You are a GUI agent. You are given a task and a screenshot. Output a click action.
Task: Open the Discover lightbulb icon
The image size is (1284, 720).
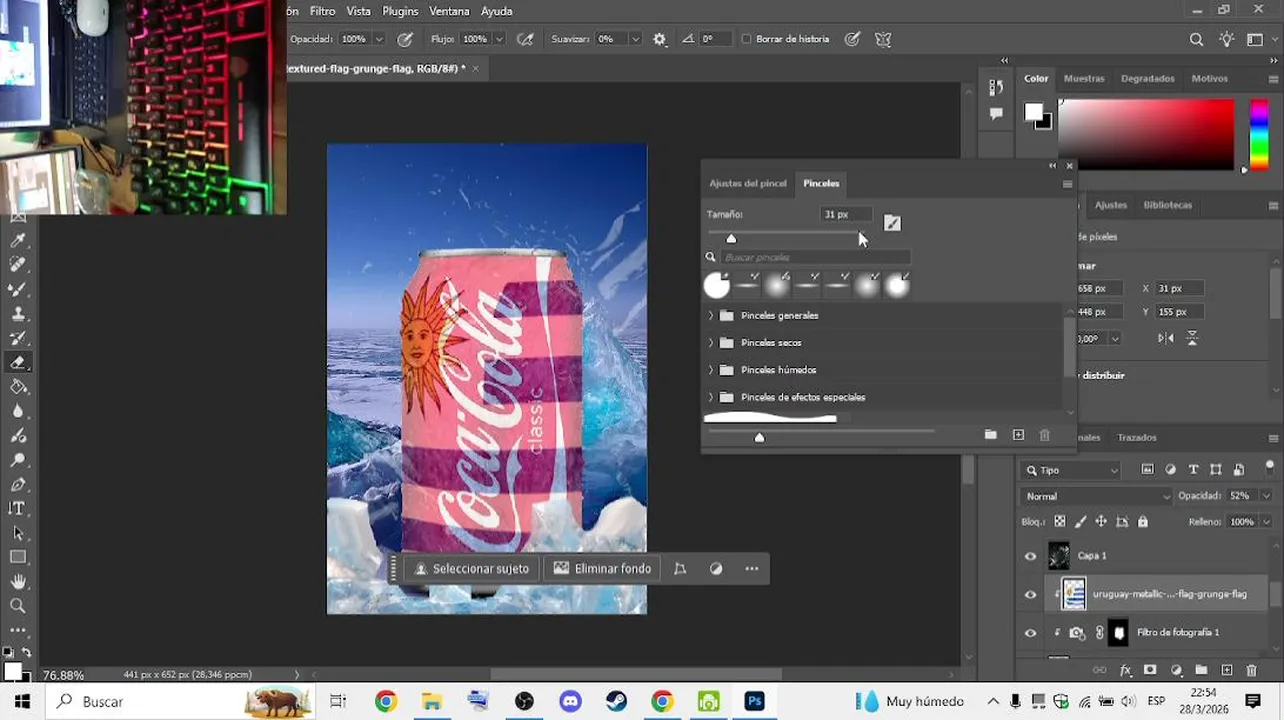[1227, 39]
